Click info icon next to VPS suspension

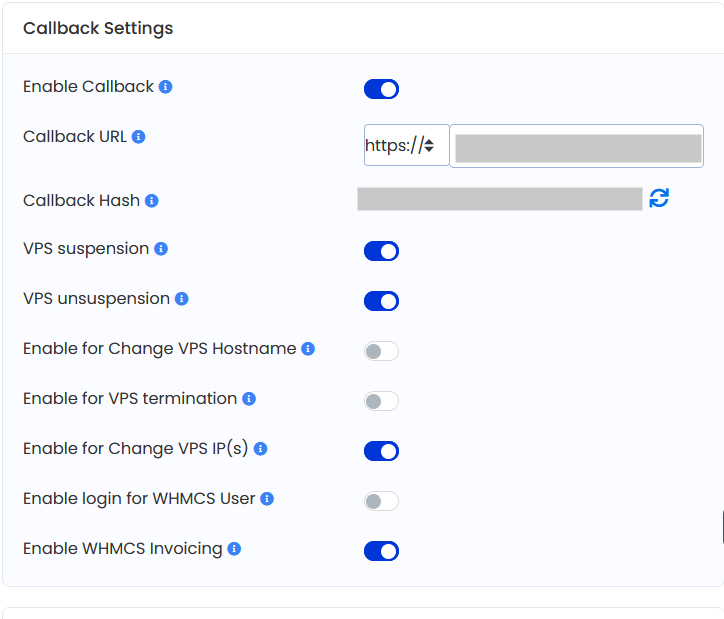(x=161, y=249)
